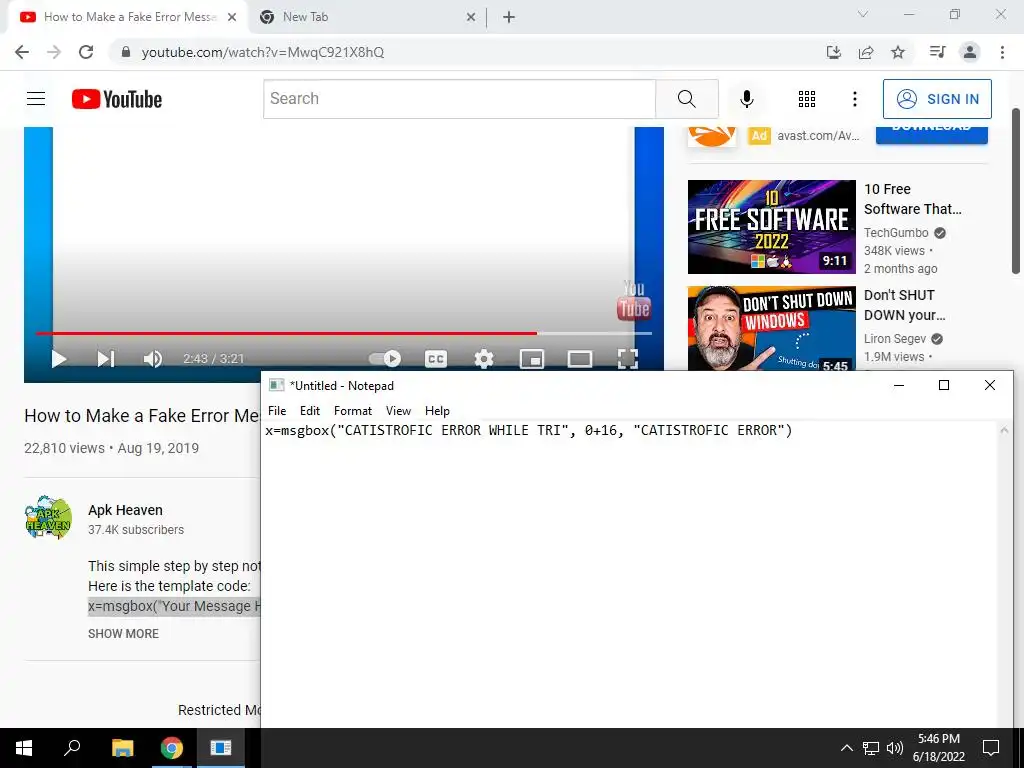The width and height of the screenshot is (1024, 768).
Task: Open Notepad Edit menu
Action: (310, 411)
